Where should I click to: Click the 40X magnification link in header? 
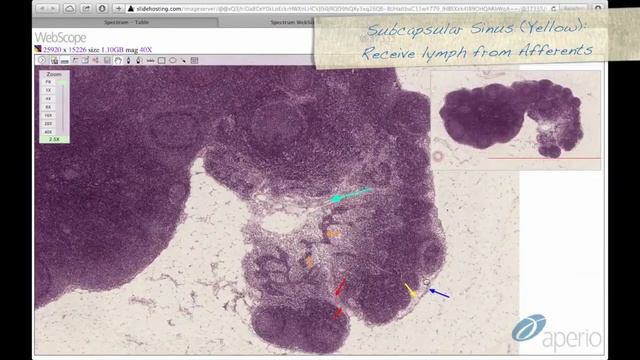[x=146, y=50]
